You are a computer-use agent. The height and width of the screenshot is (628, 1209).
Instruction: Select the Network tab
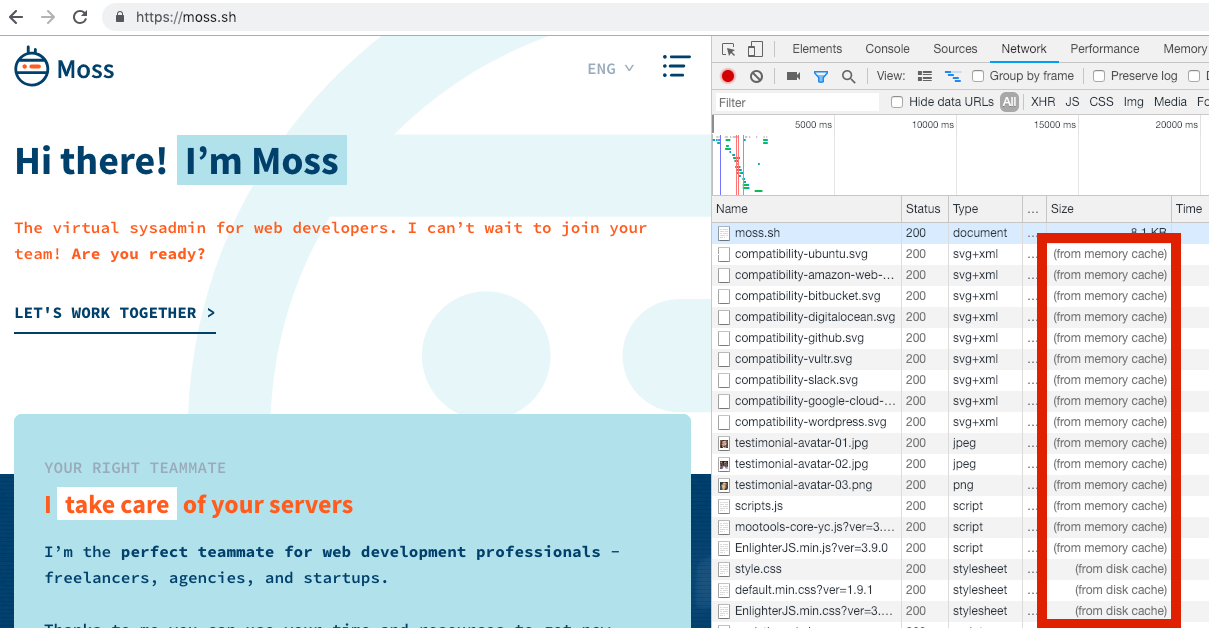coord(1024,49)
